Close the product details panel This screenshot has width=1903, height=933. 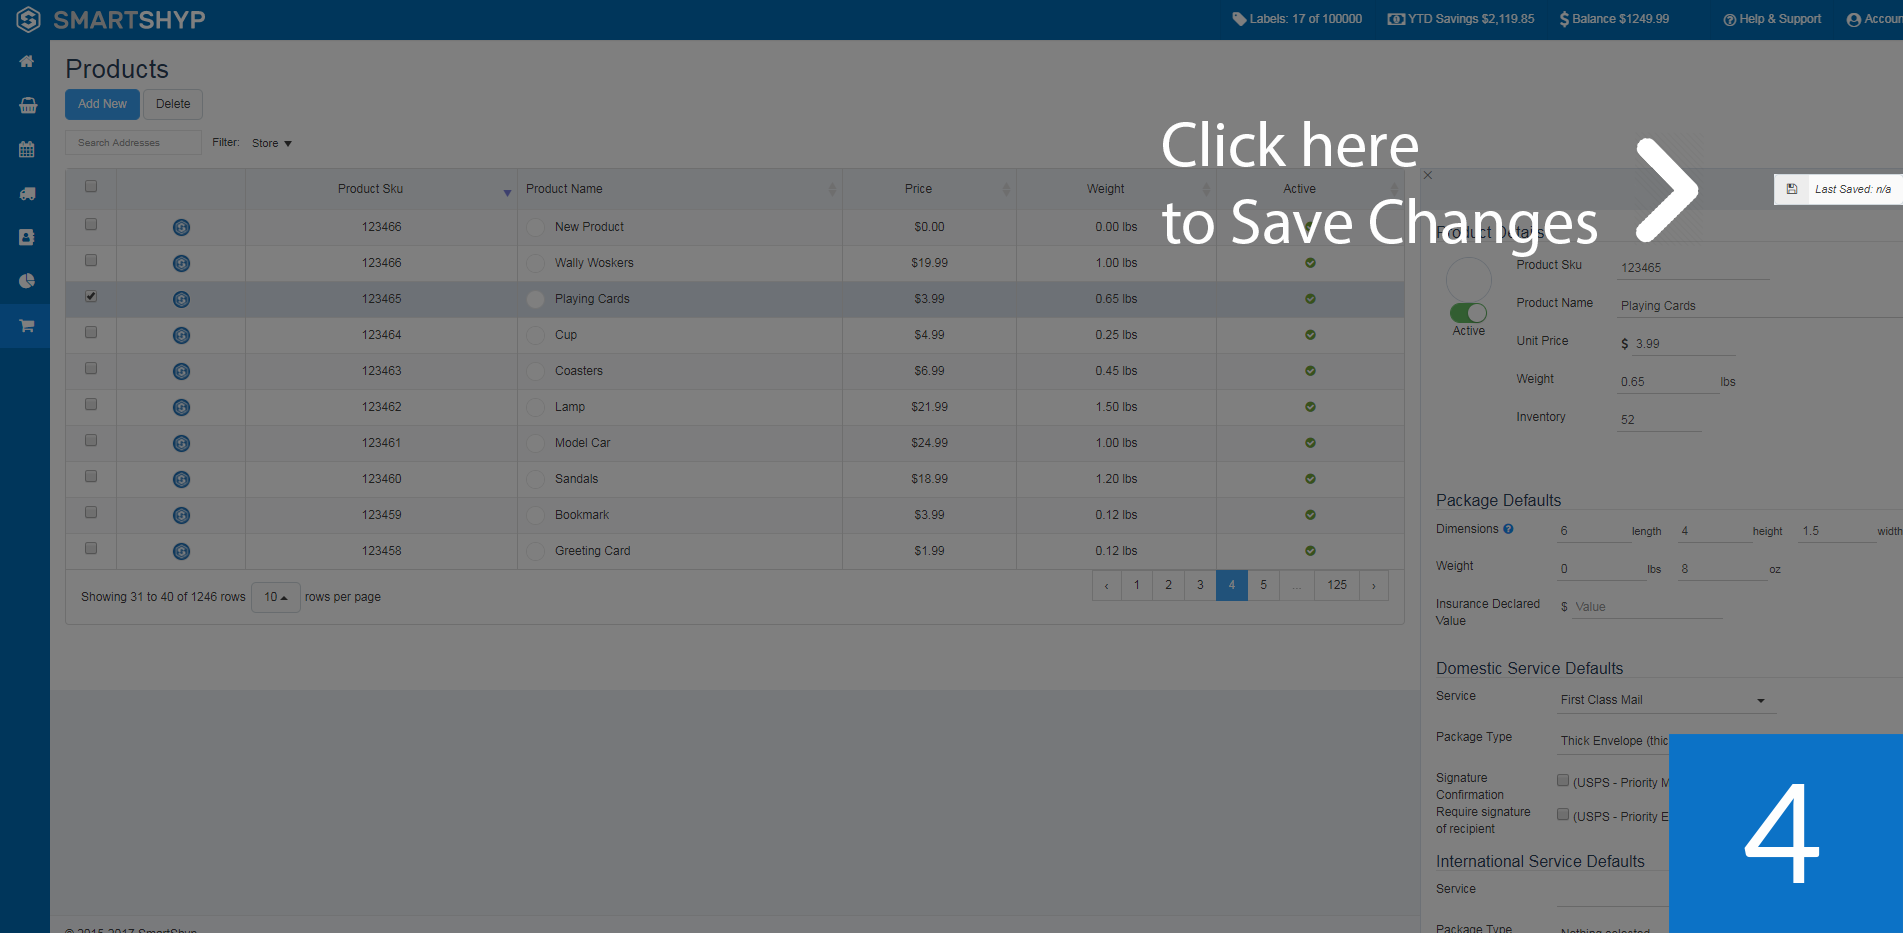coord(1428,175)
